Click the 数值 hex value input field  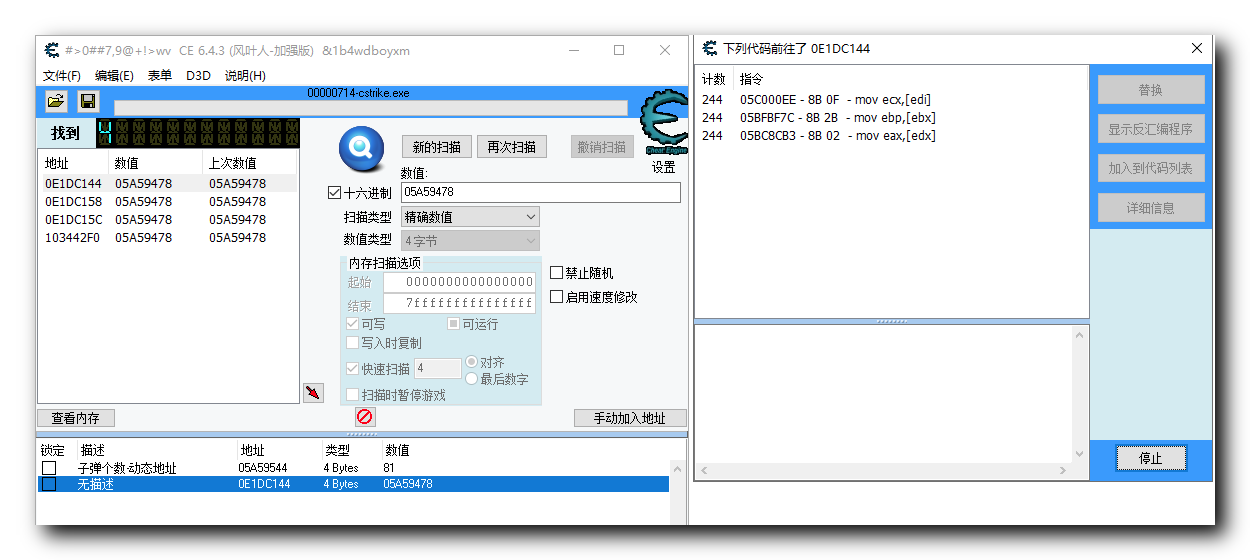(x=541, y=192)
